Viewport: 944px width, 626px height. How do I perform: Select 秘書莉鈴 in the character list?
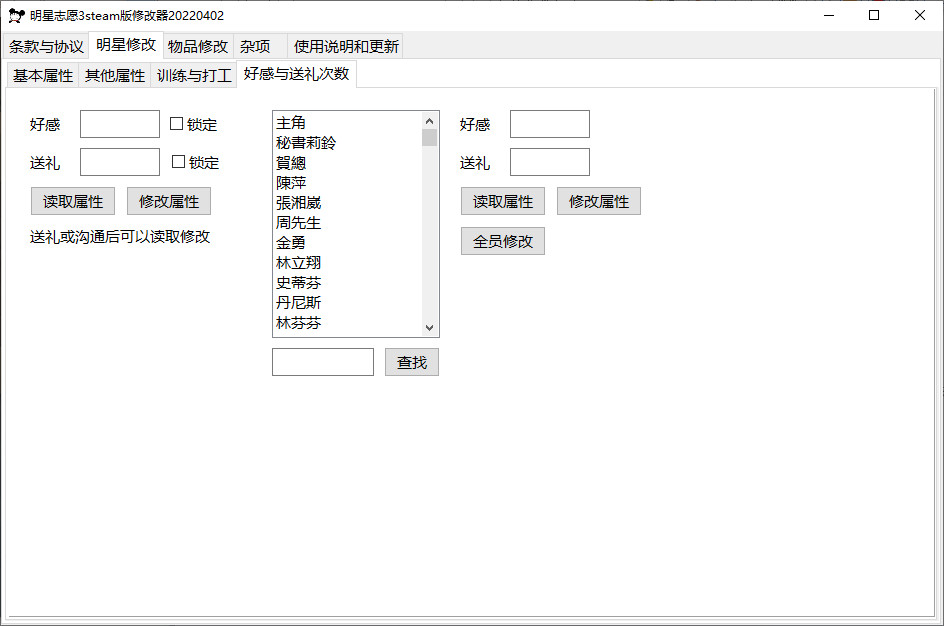(x=306, y=143)
